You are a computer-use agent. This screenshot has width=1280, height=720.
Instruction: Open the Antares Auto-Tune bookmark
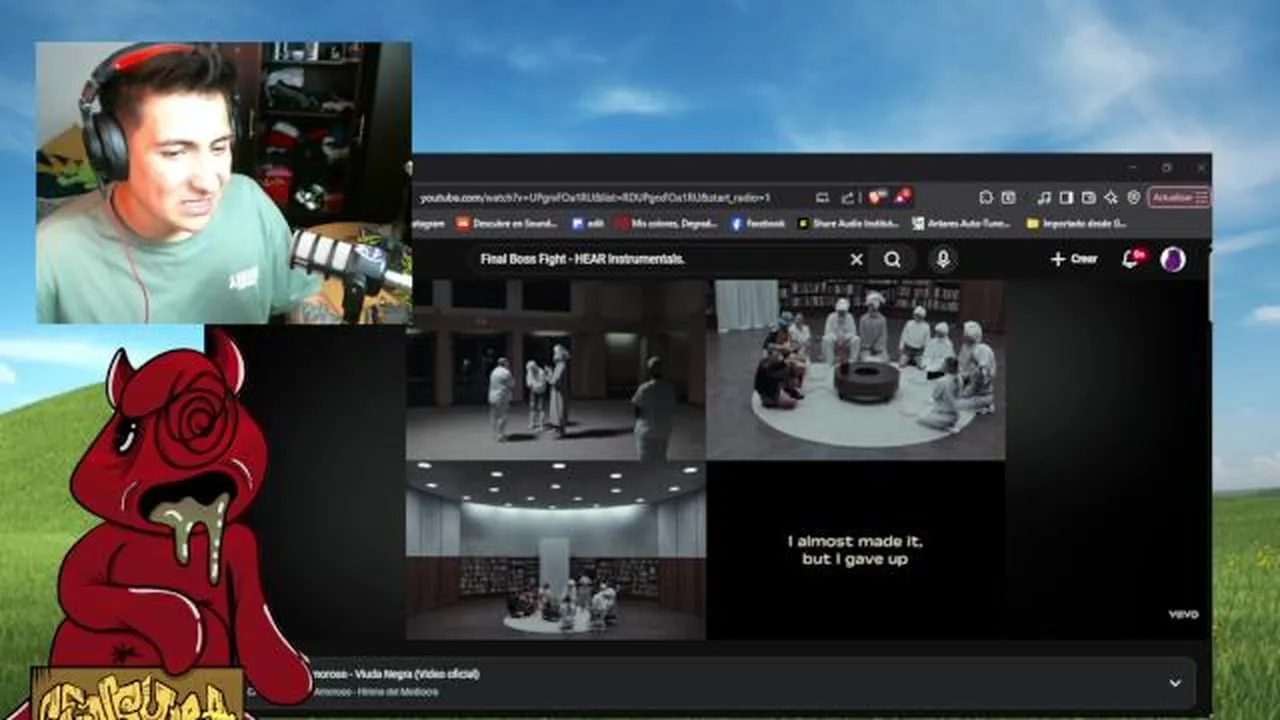click(x=961, y=223)
